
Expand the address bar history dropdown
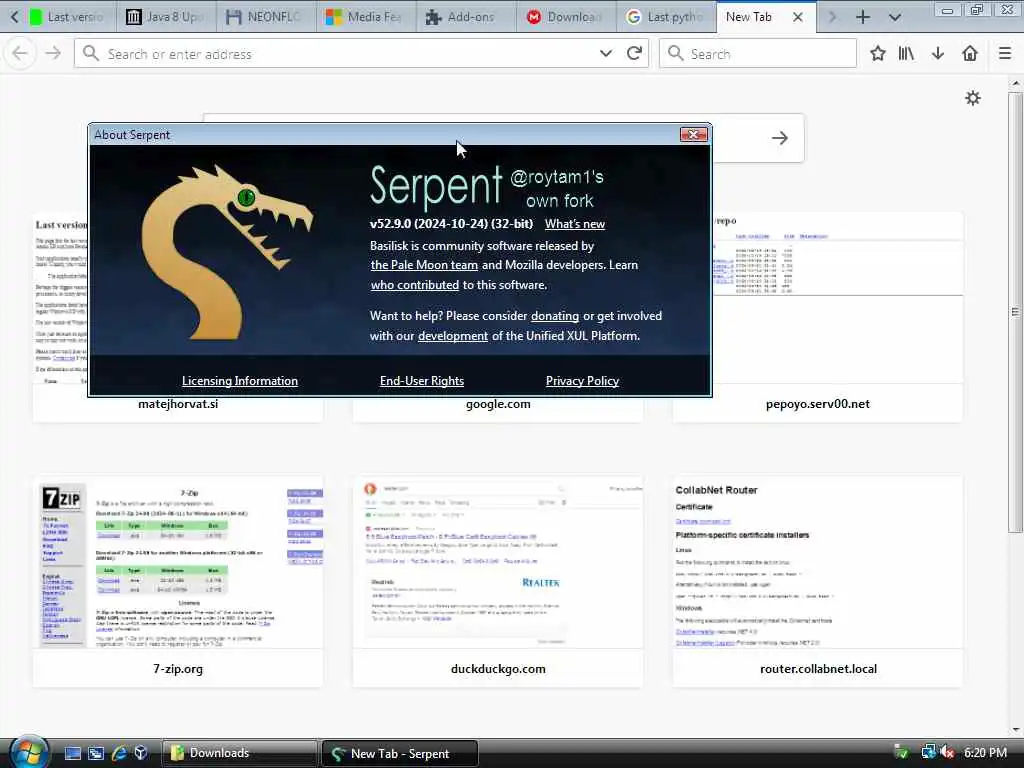point(605,54)
